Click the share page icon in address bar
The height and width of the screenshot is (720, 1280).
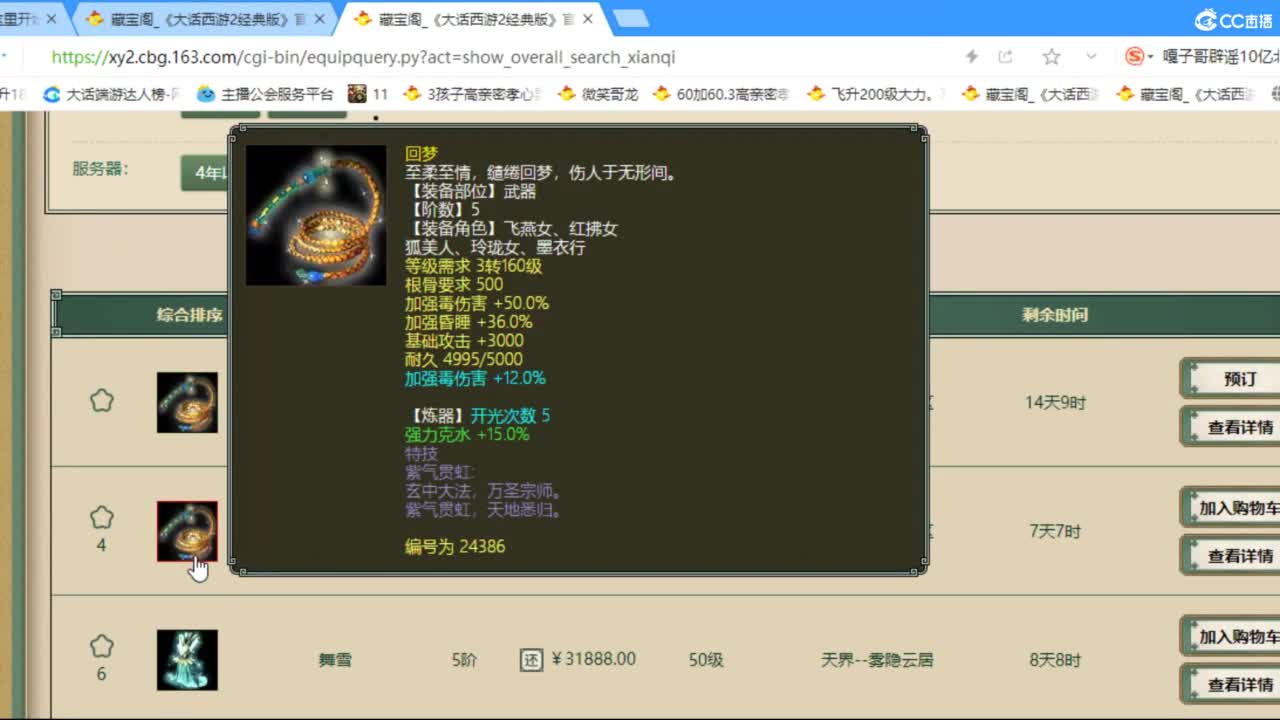[1006, 57]
